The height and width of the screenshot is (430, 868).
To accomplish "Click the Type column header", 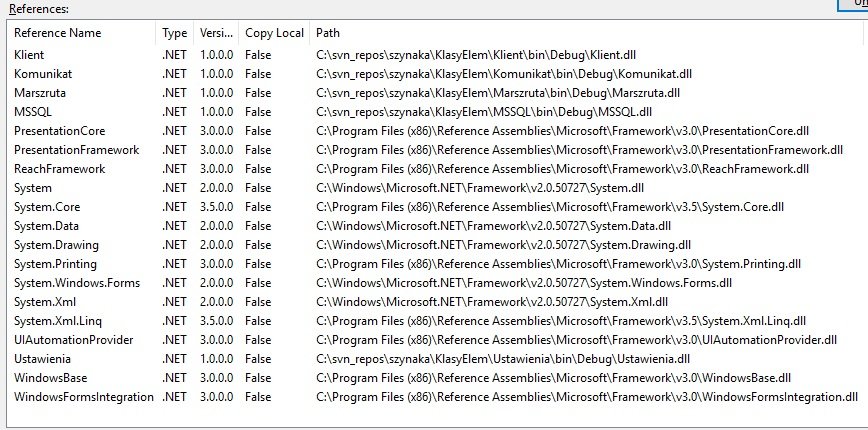I will (173, 33).
